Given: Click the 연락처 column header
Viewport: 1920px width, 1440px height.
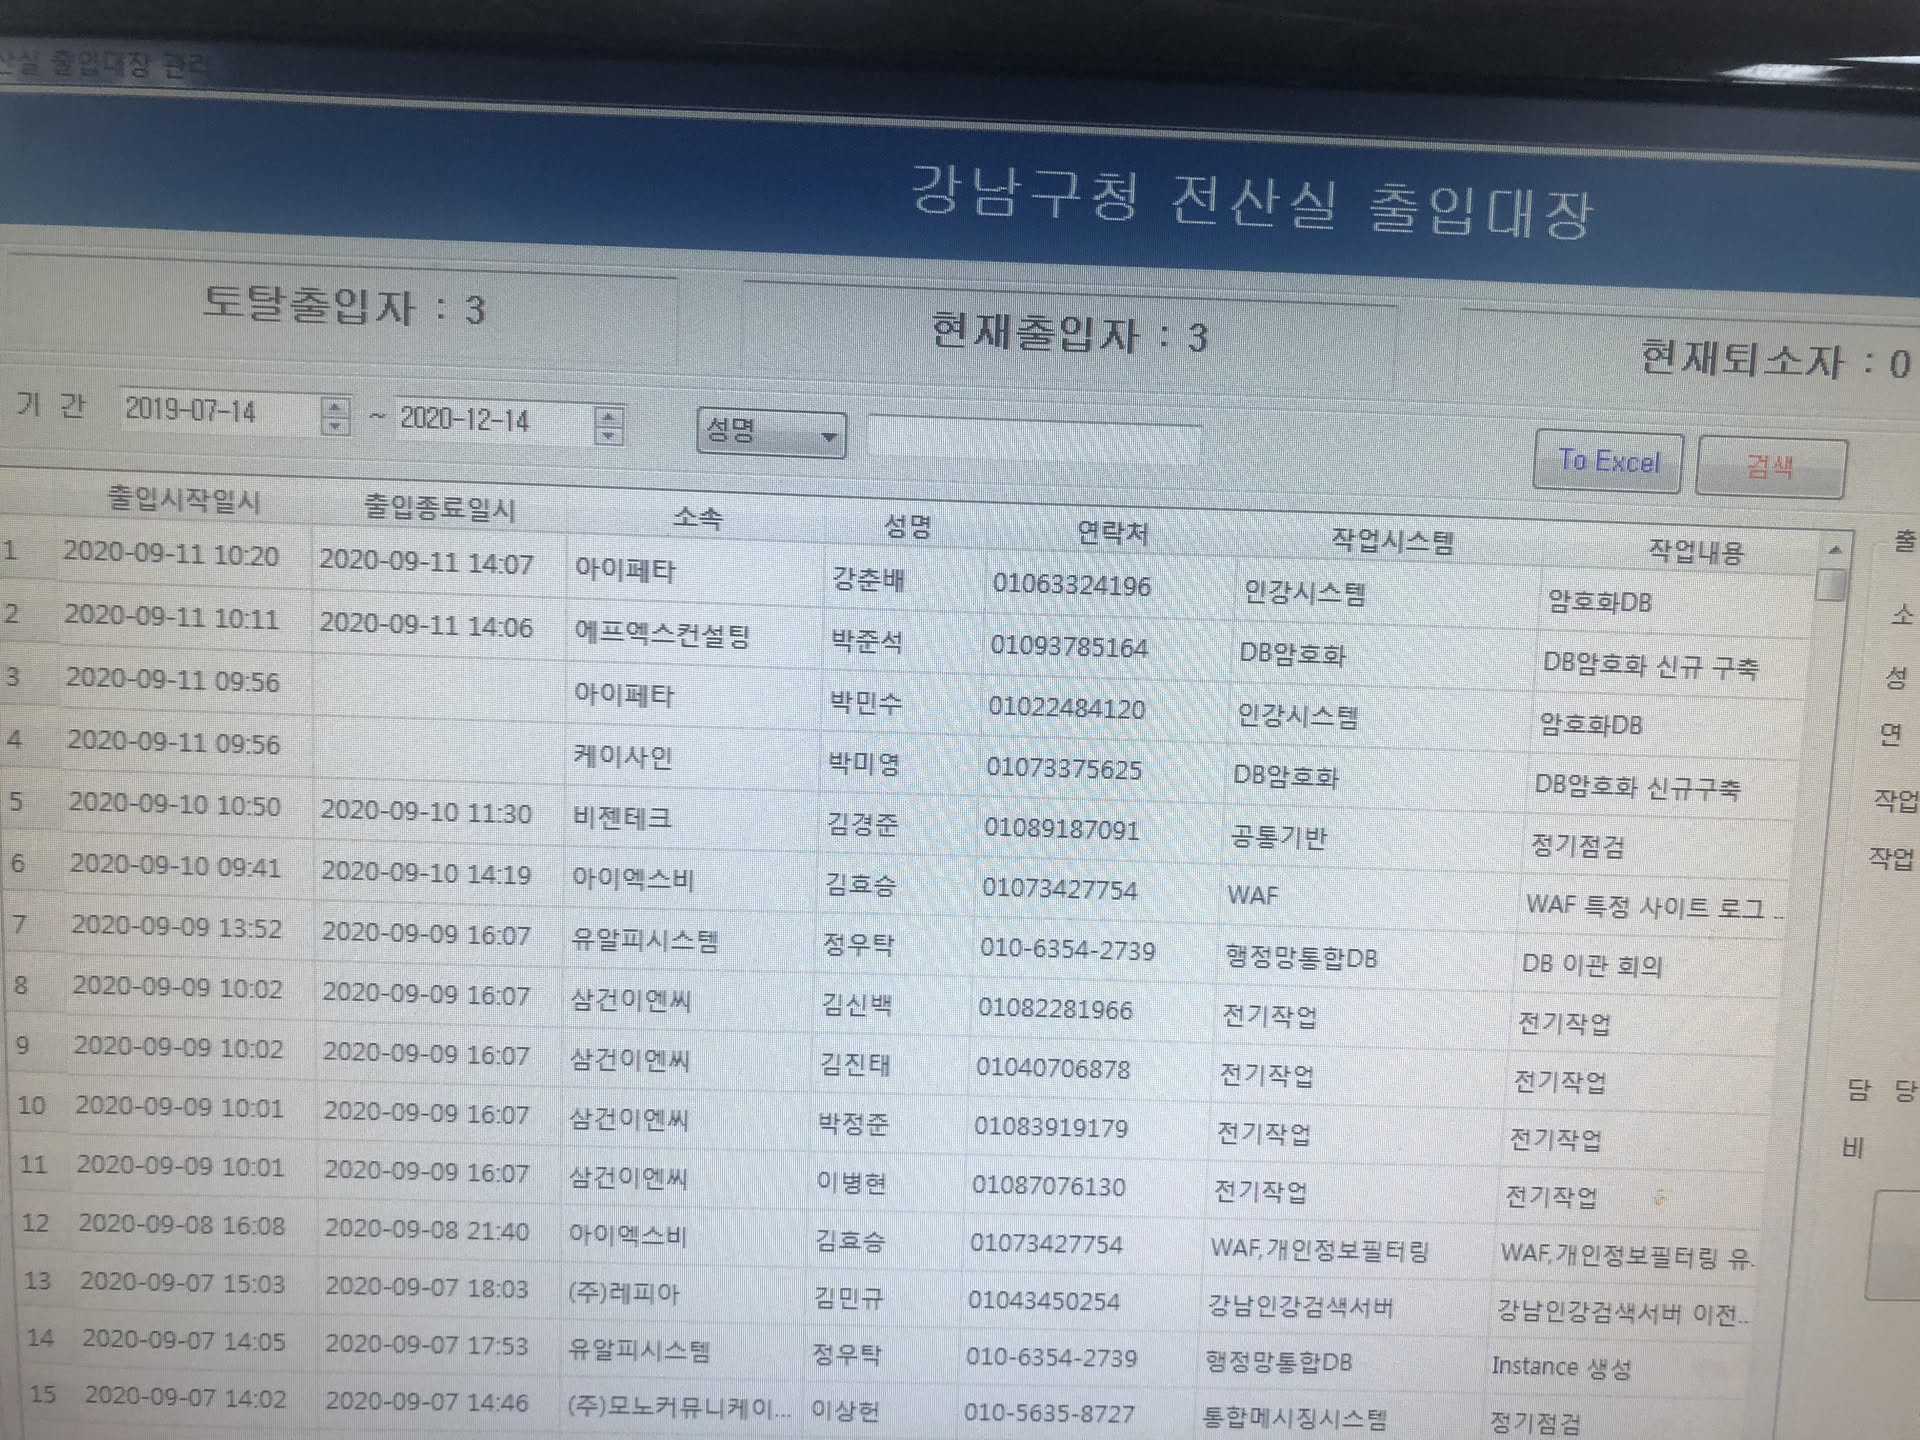Looking at the screenshot, I should 1111,532.
